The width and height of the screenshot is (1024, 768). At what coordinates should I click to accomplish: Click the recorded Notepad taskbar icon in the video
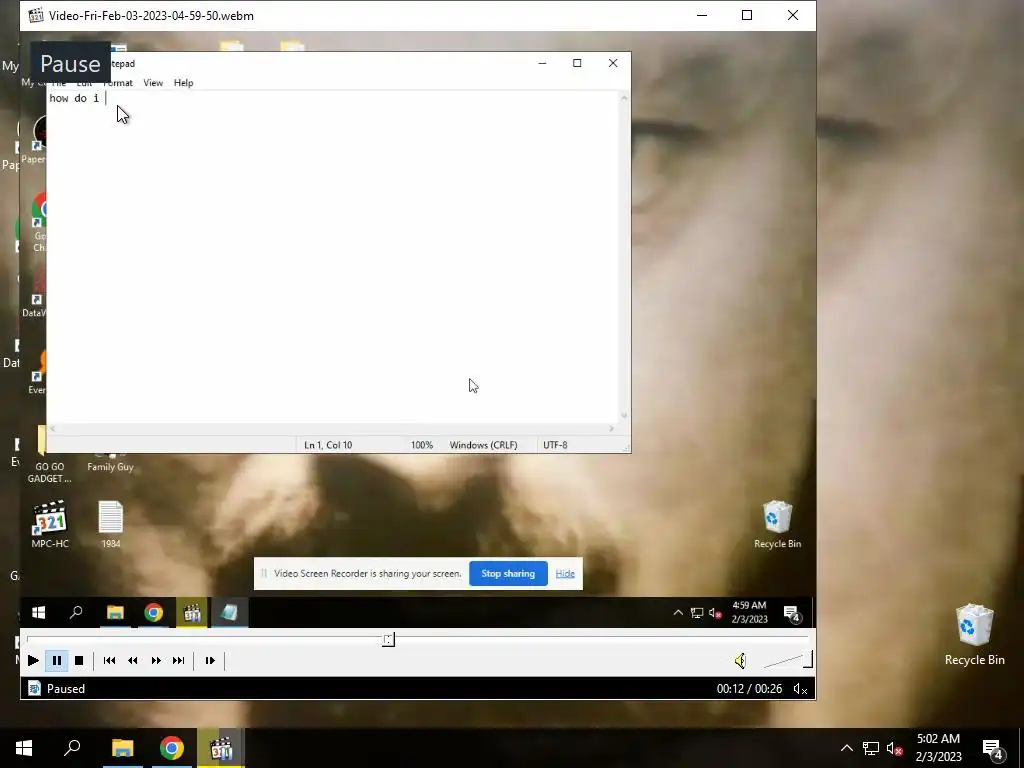[229, 613]
